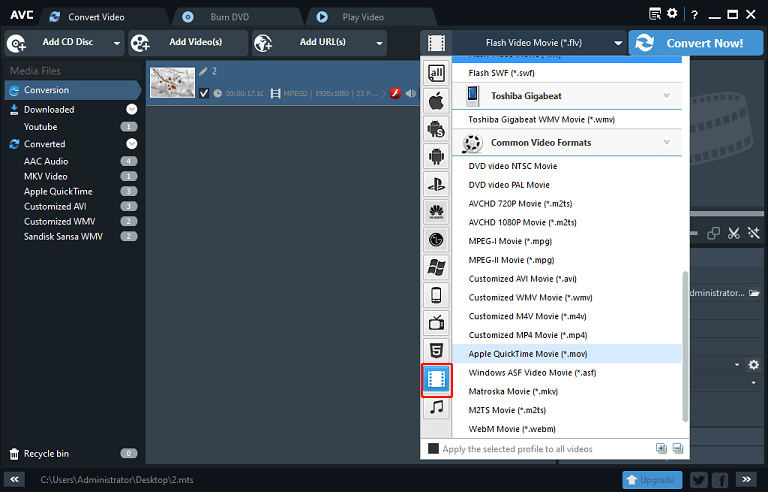Switch to the Play Video tab
Image resolution: width=768 pixels, height=492 pixels.
[363, 17]
